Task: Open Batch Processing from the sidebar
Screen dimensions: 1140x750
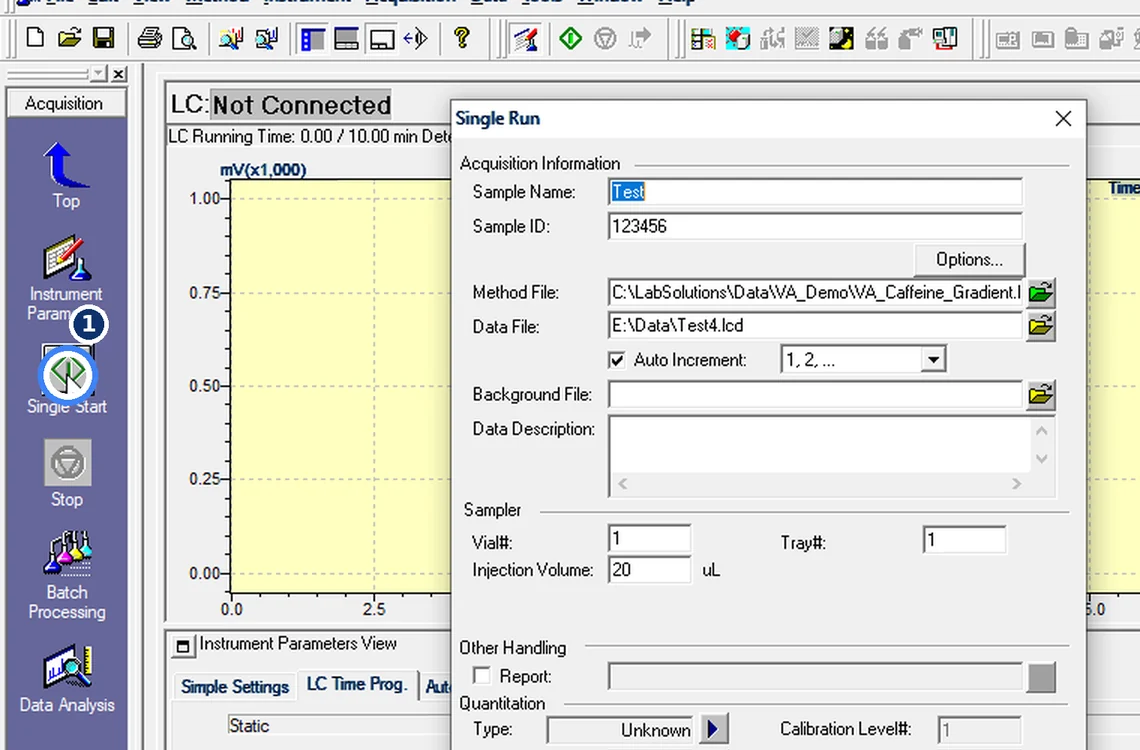Action: tap(67, 576)
